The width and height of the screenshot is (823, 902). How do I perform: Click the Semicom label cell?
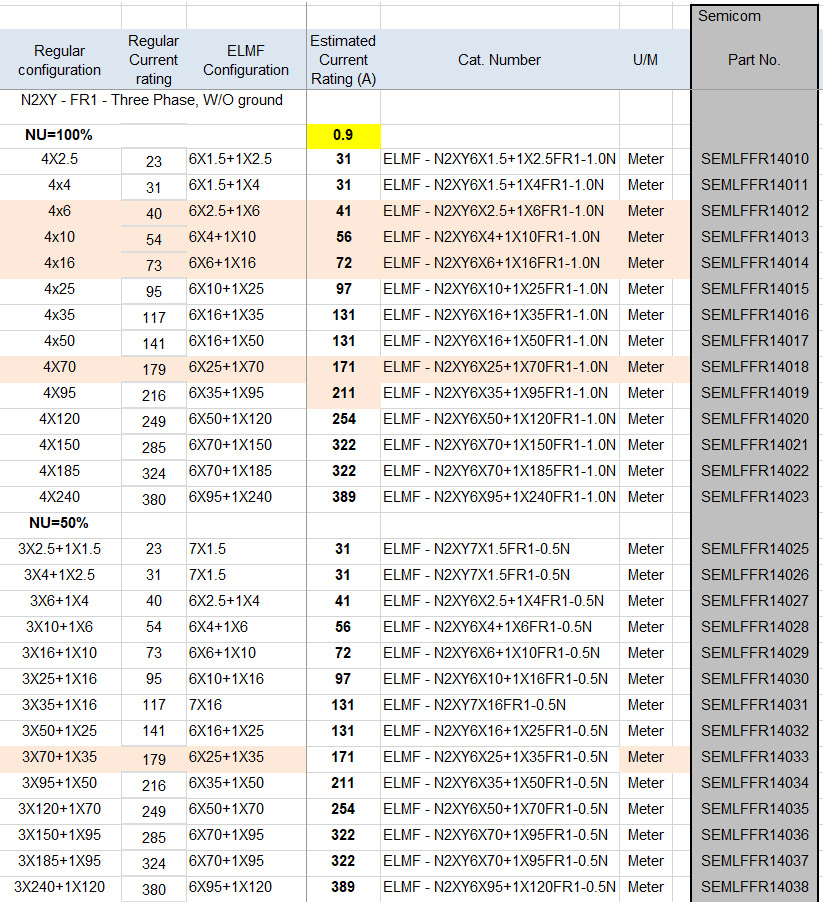tap(729, 16)
